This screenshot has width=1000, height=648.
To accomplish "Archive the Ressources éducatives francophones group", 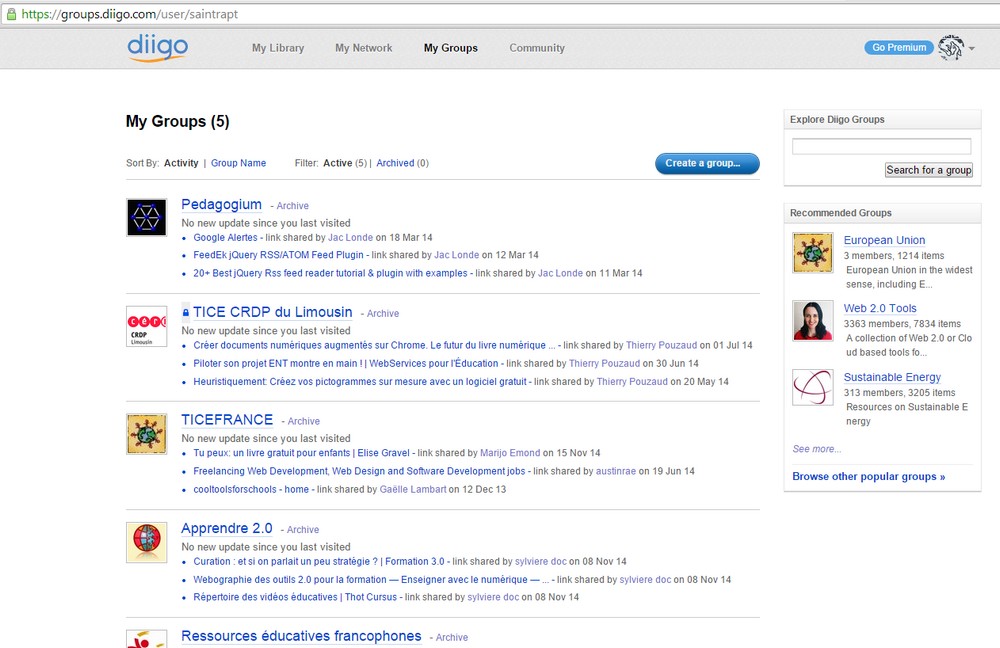I will tap(452, 638).
